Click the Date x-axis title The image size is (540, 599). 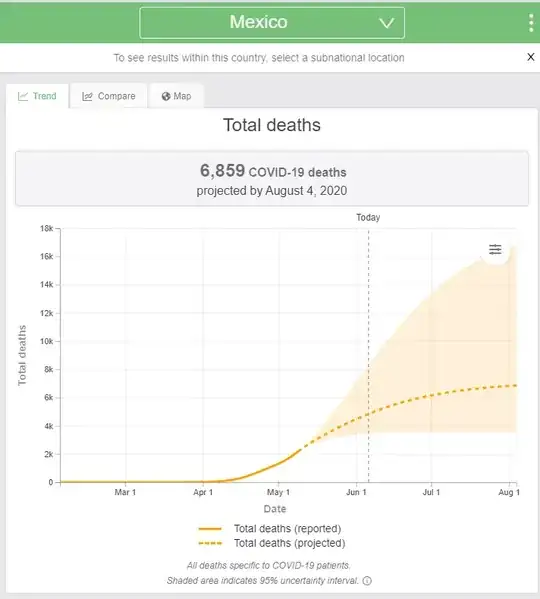(x=275, y=509)
